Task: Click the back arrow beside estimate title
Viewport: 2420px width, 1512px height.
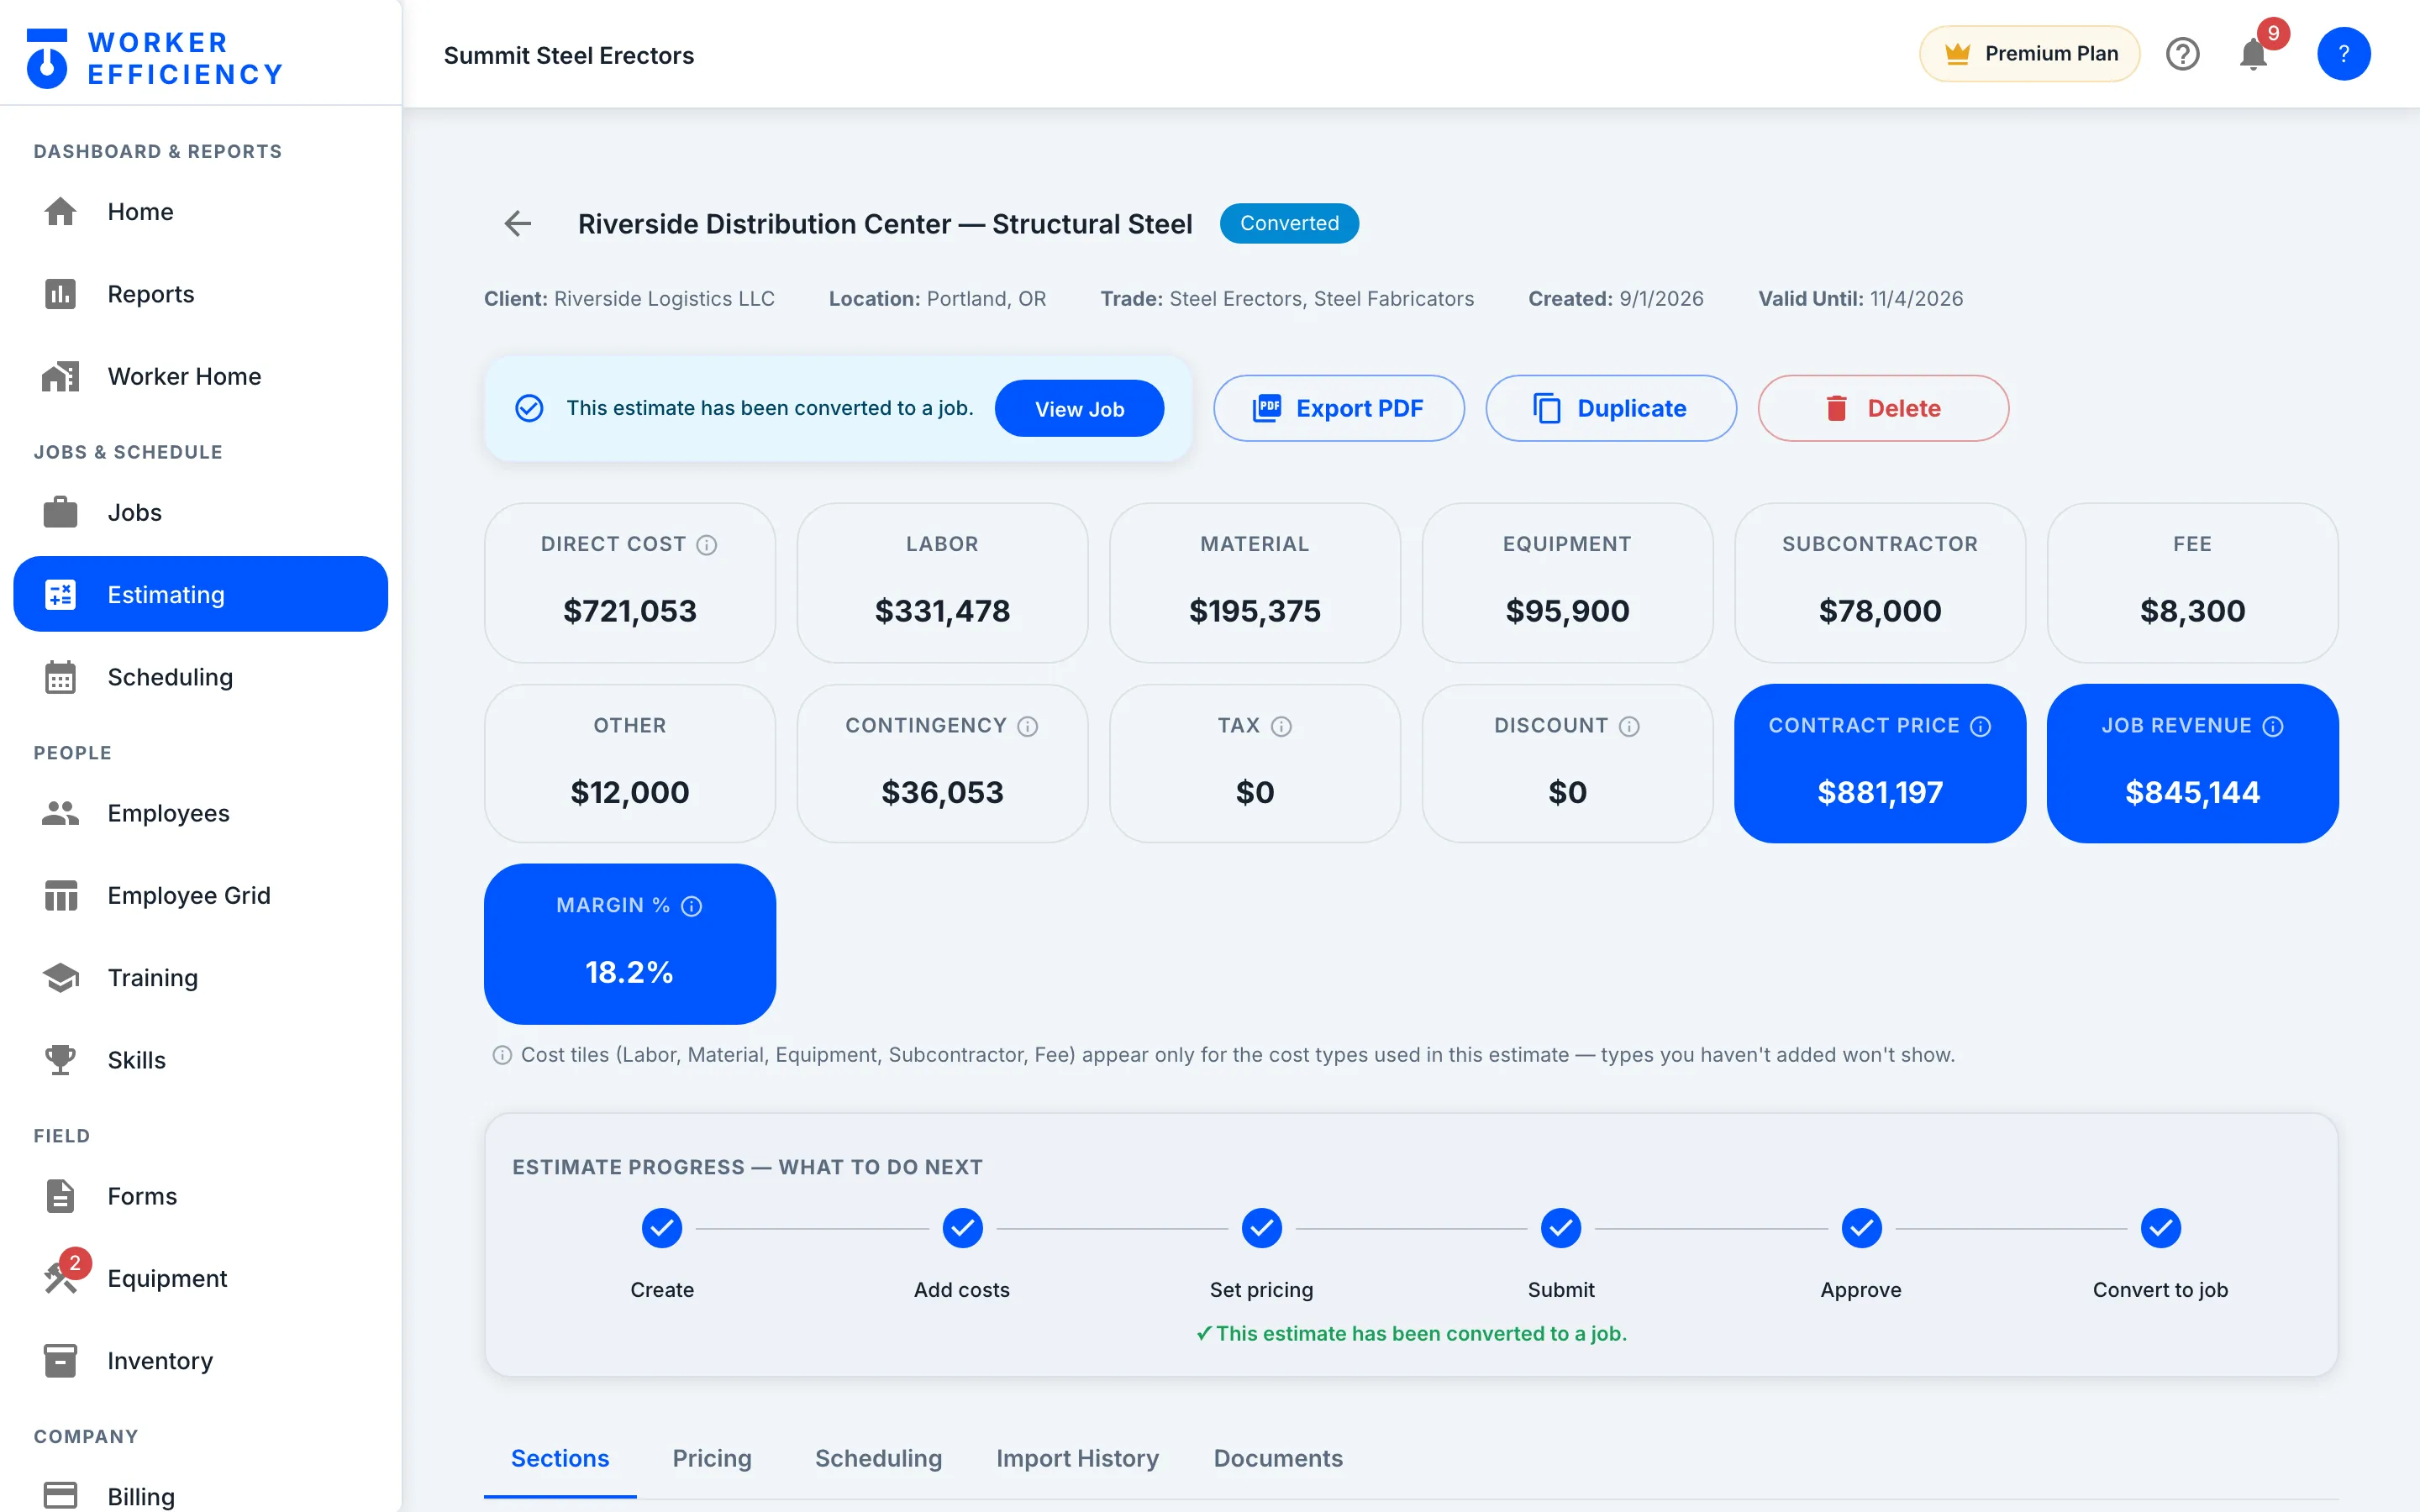Action: tap(517, 223)
